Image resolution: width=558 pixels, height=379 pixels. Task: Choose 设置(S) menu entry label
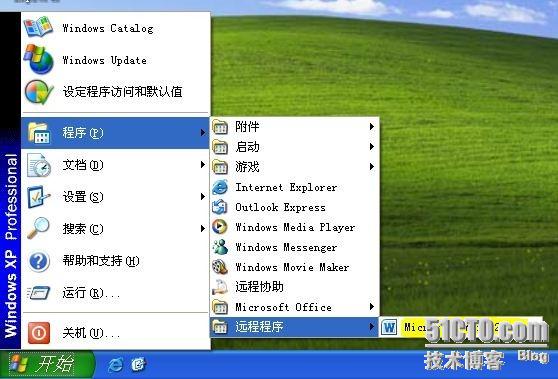click(x=83, y=197)
